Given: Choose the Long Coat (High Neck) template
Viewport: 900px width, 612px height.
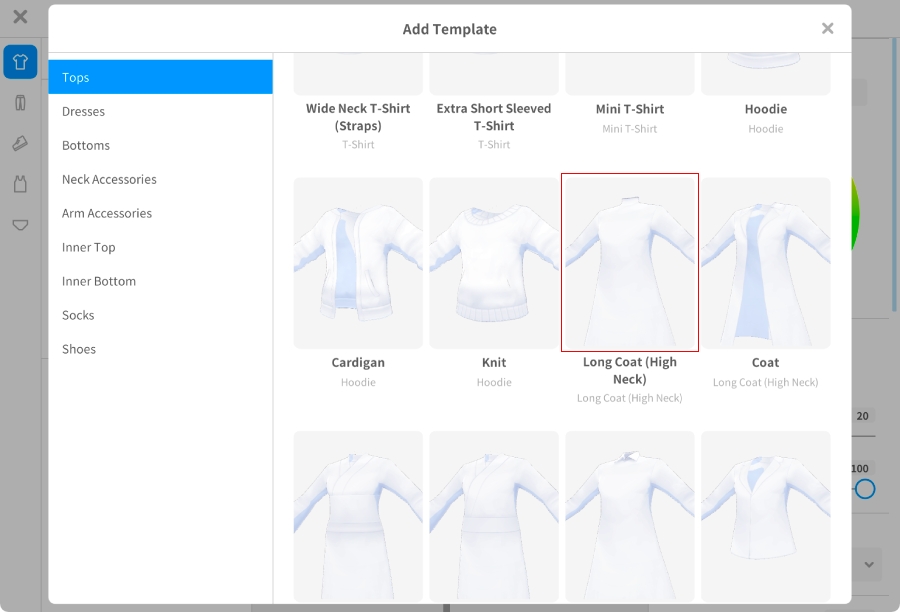Looking at the screenshot, I should point(630,263).
